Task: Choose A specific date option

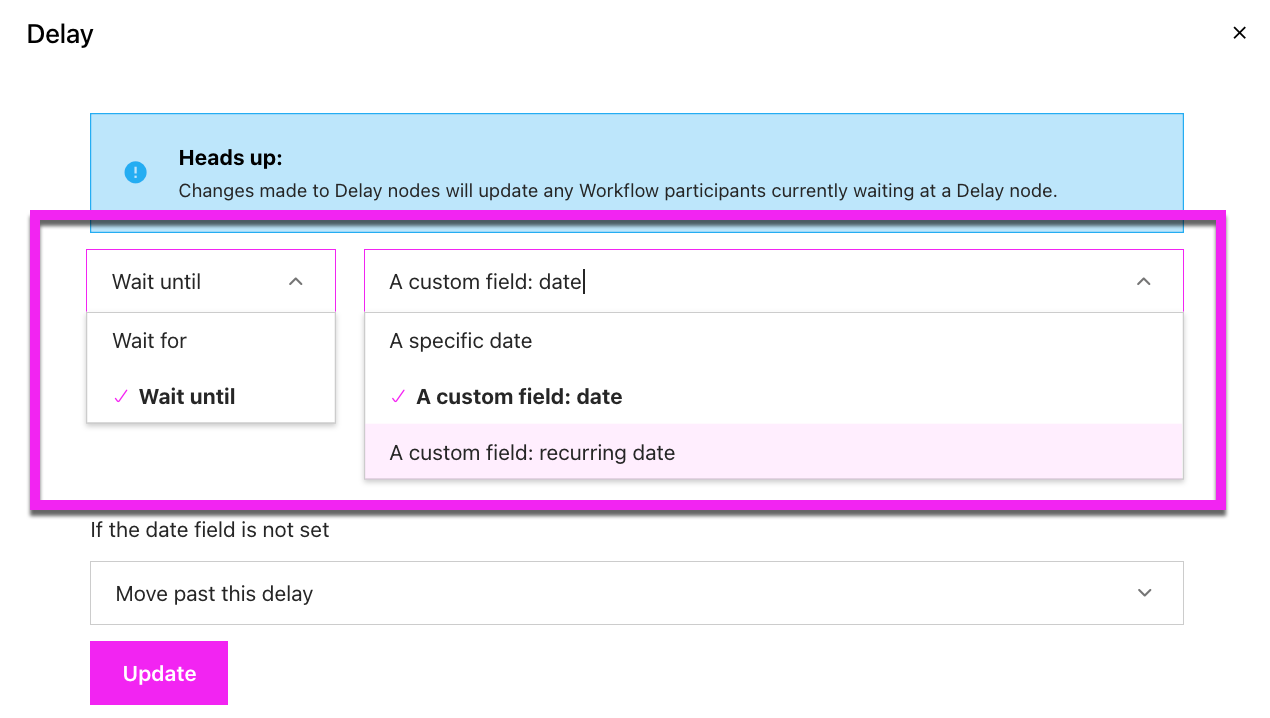Action: (460, 340)
